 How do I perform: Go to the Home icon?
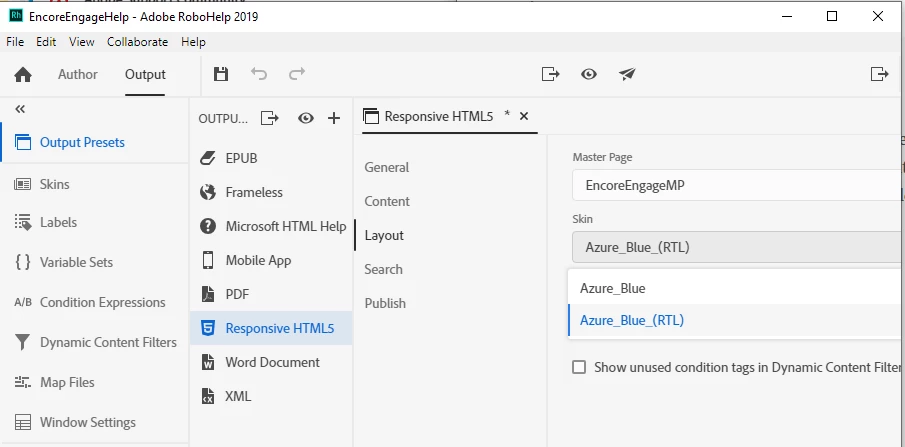pos(23,74)
